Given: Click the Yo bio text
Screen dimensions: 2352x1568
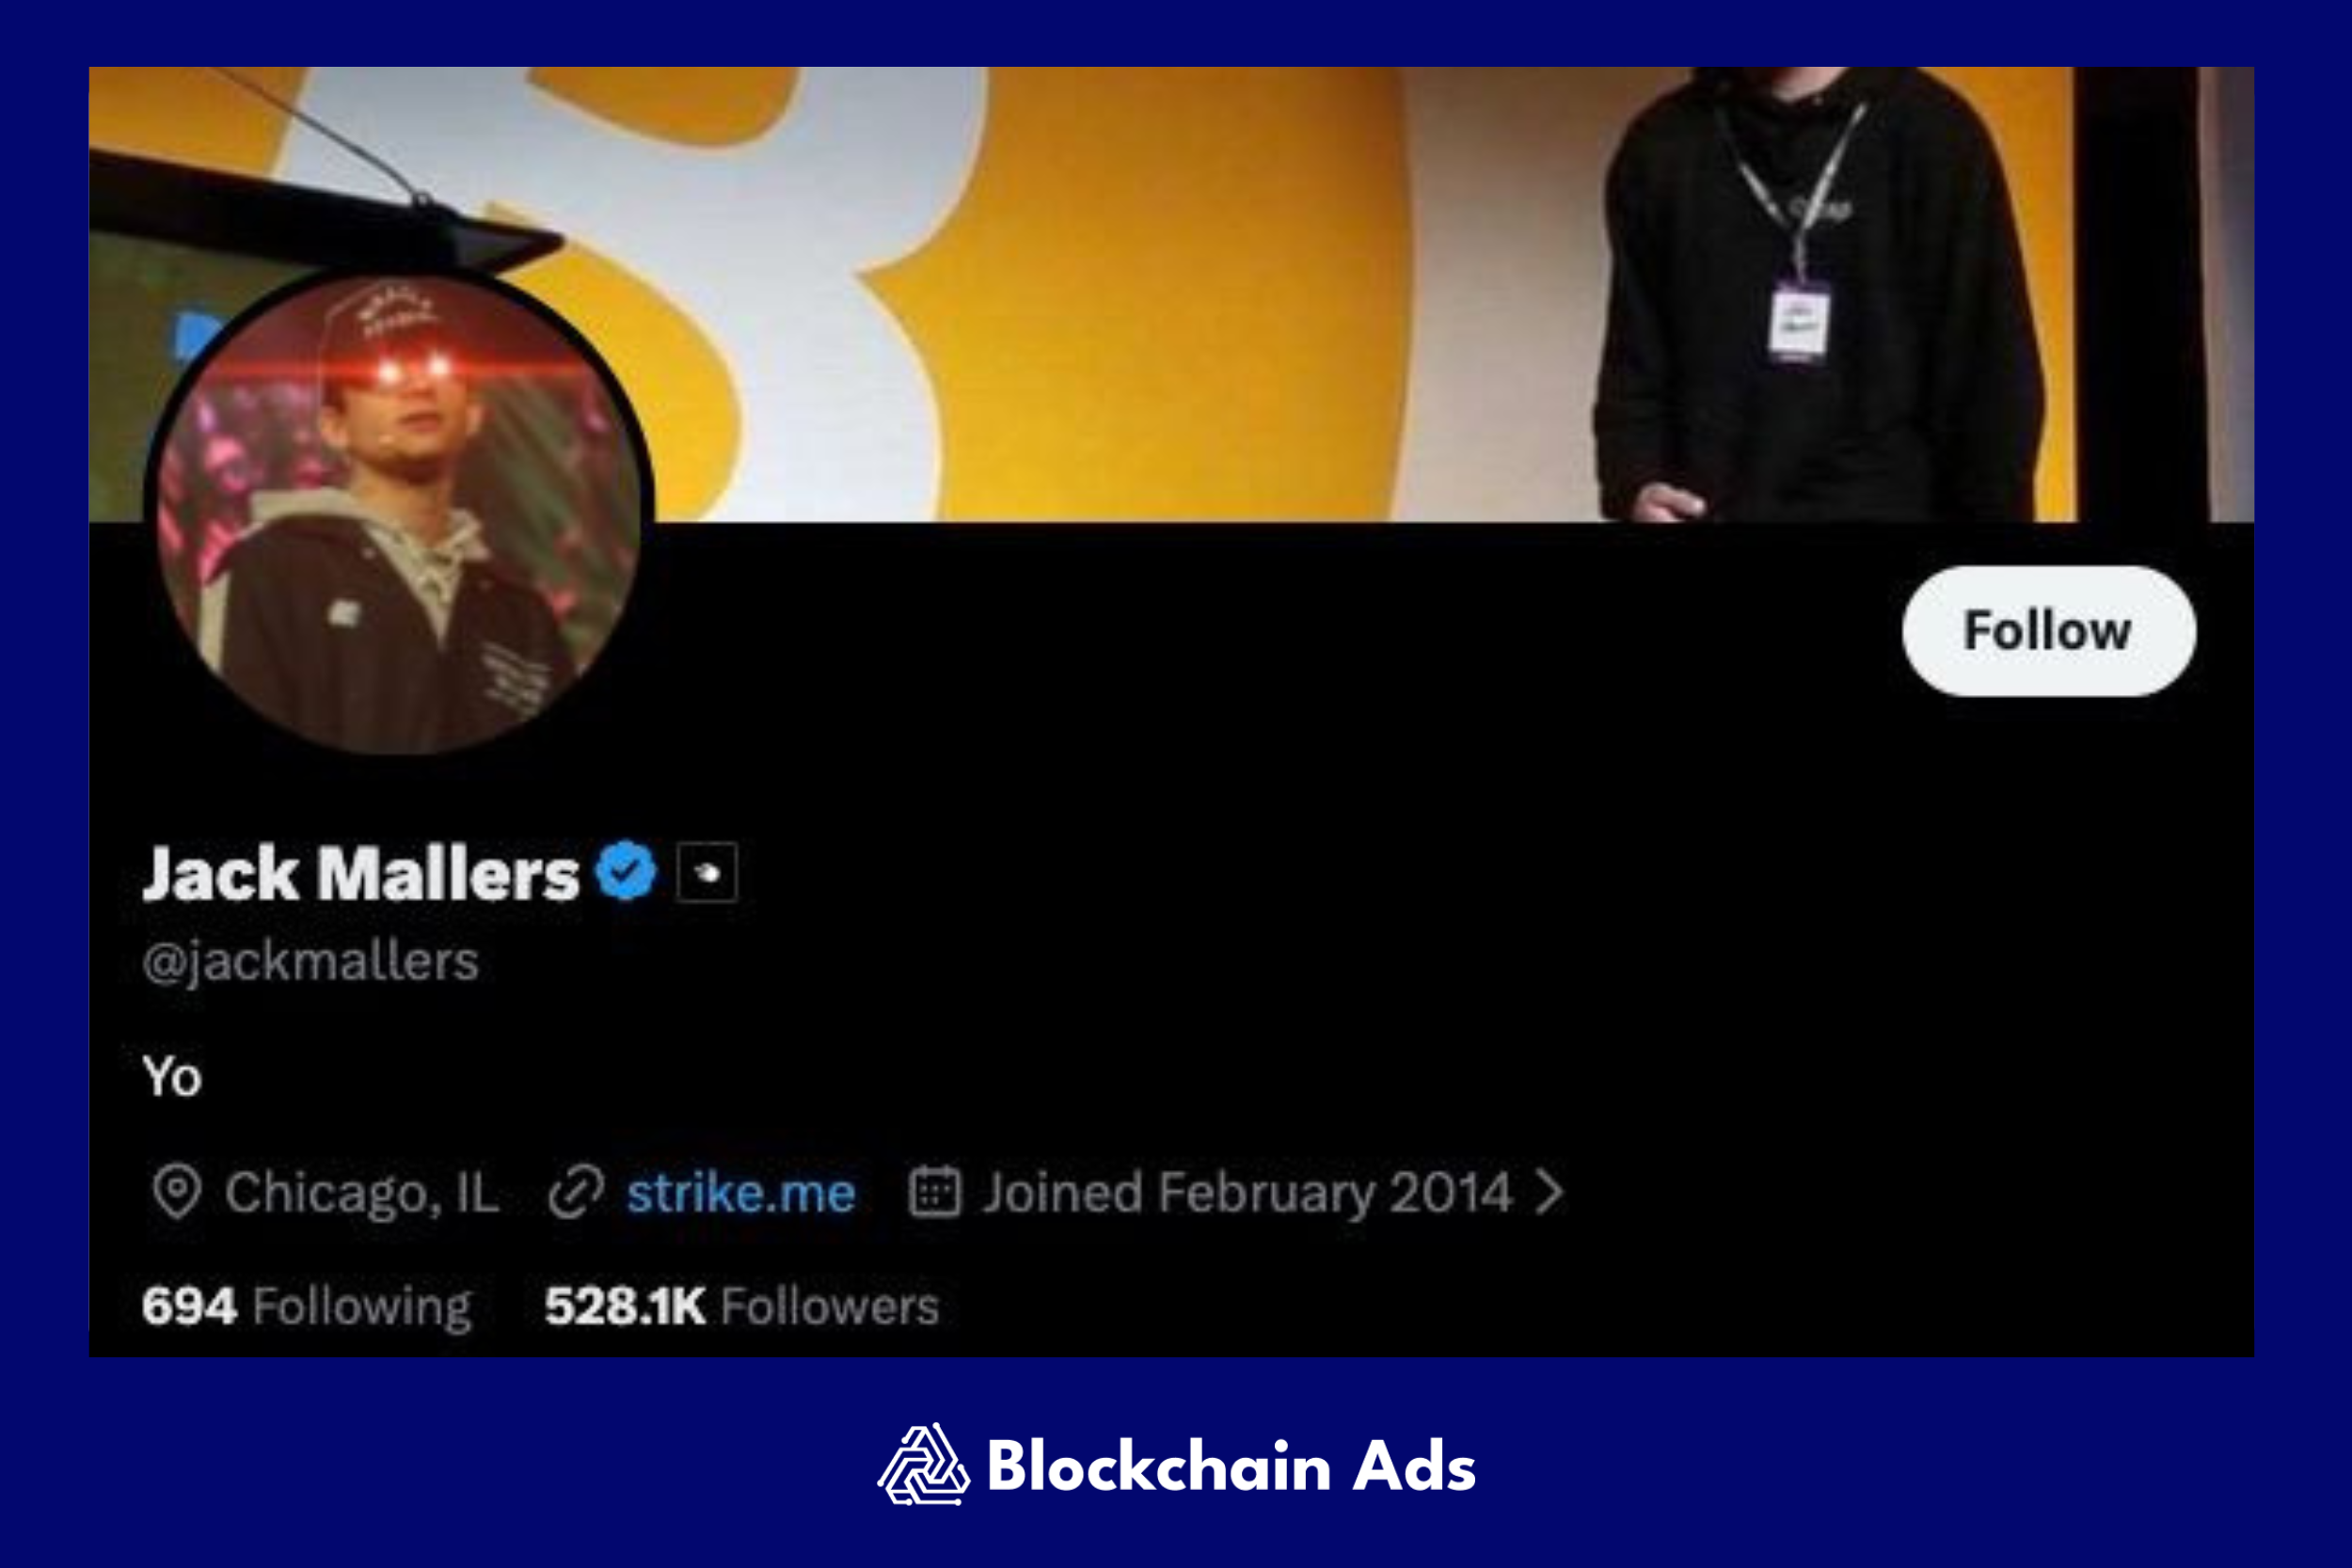Looking at the screenshot, I should tap(172, 1077).
